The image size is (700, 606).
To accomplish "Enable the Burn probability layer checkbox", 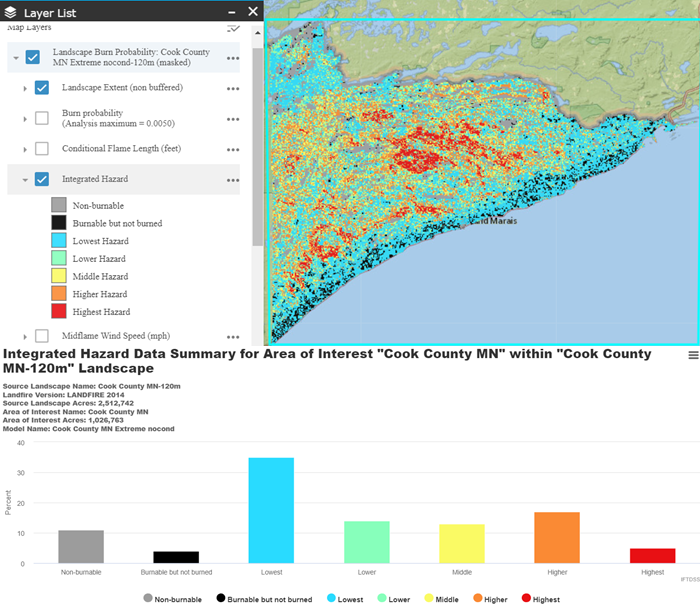I will pos(42,118).
